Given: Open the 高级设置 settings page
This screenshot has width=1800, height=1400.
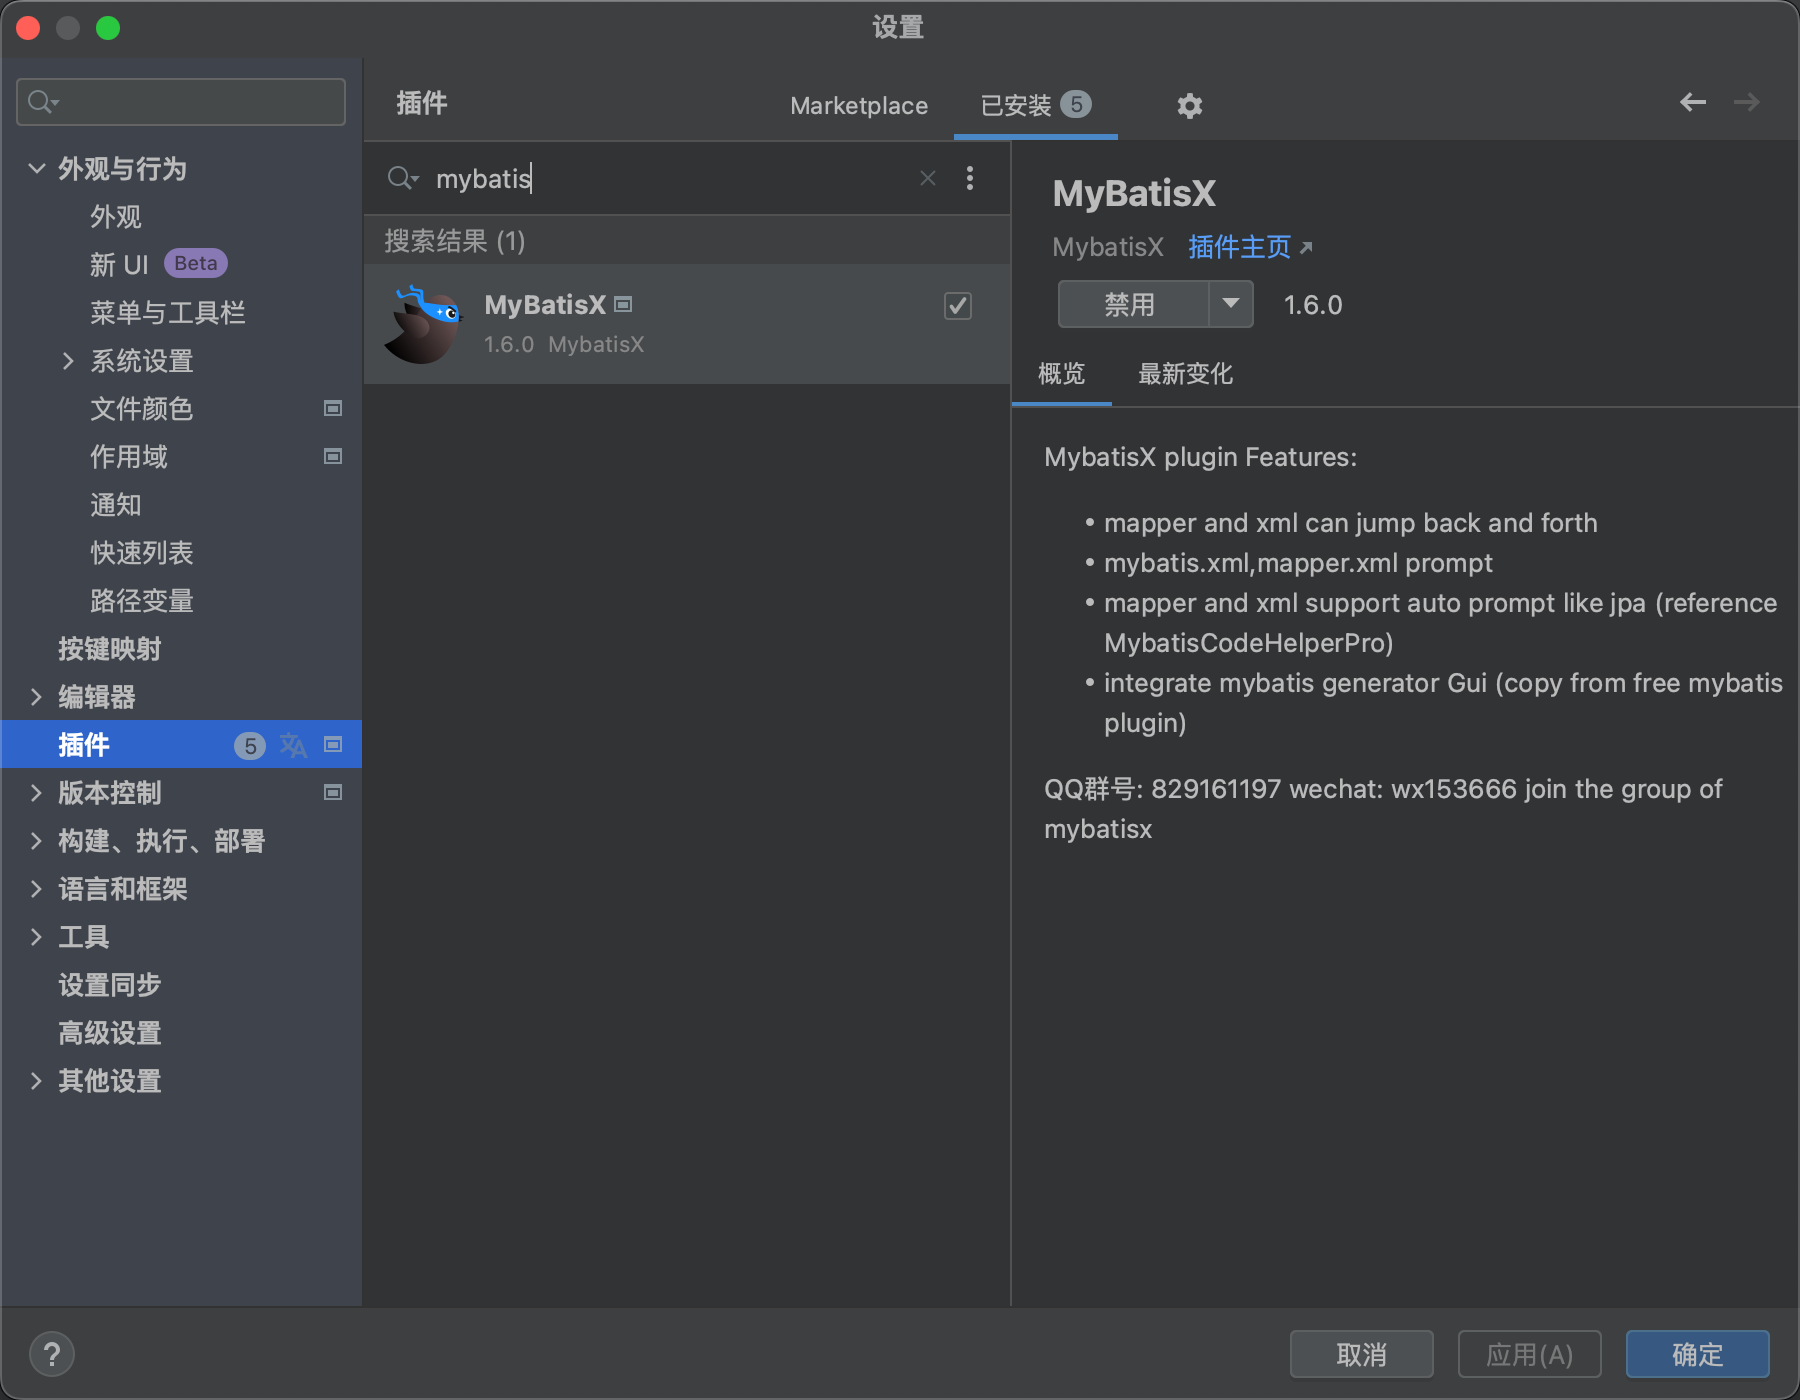Looking at the screenshot, I should pyautogui.click(x=109, y=1032).
